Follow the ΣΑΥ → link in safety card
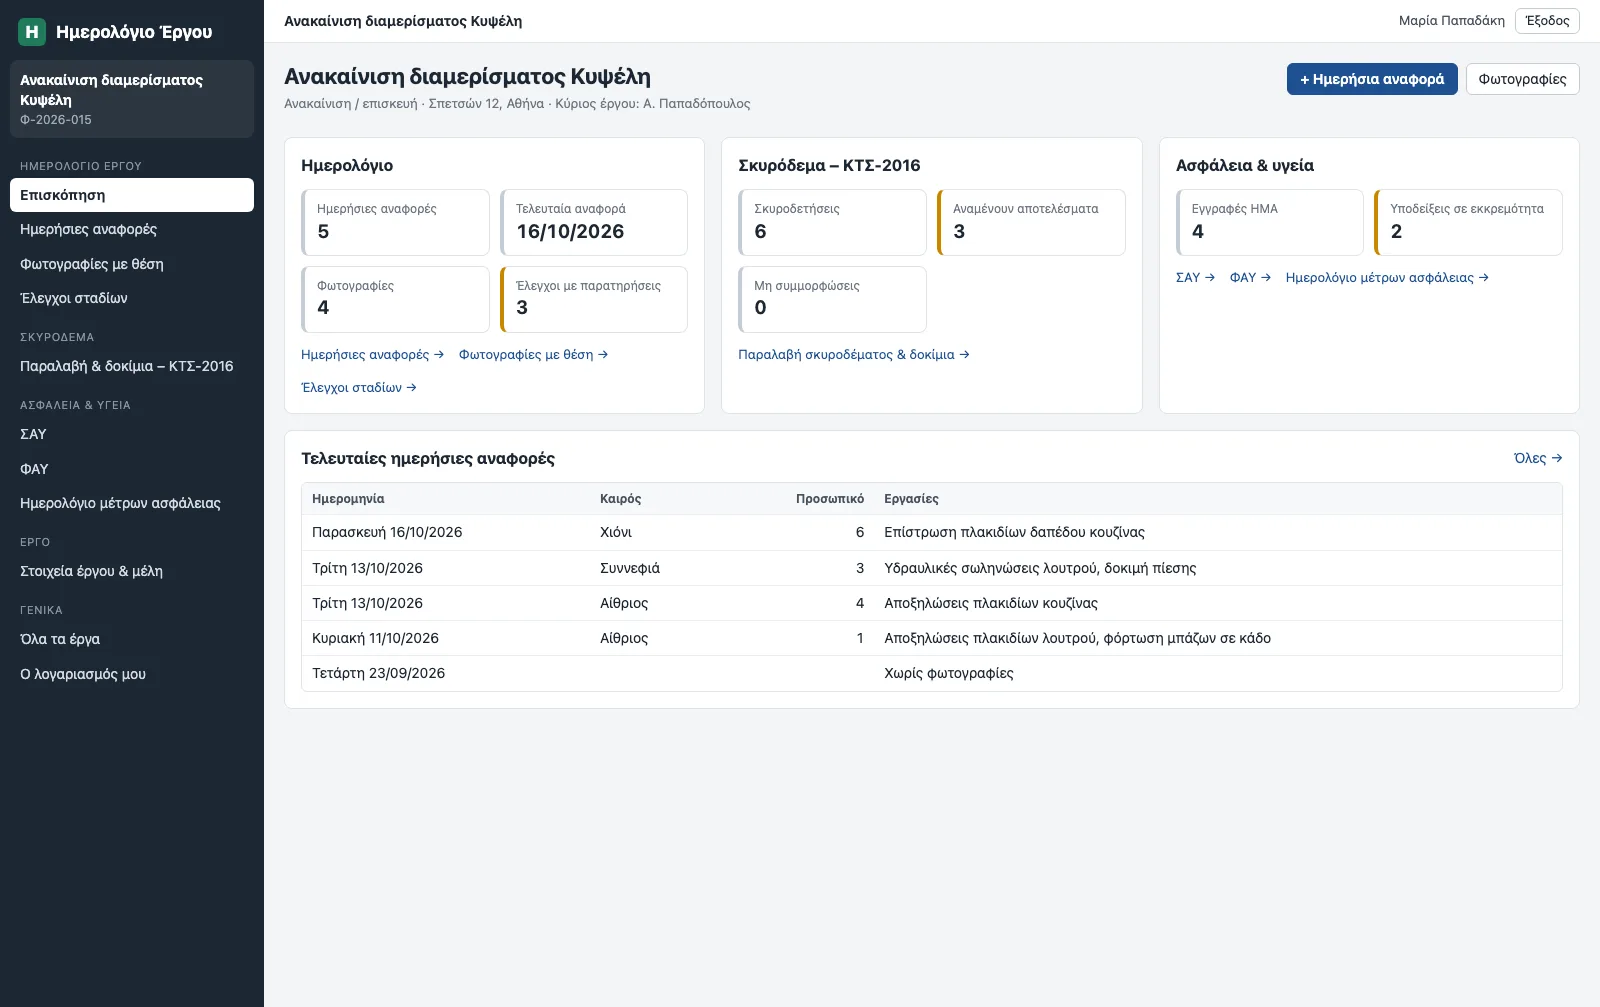1600x1007 pixels. pyautogui.click(x=1195, y=278)
